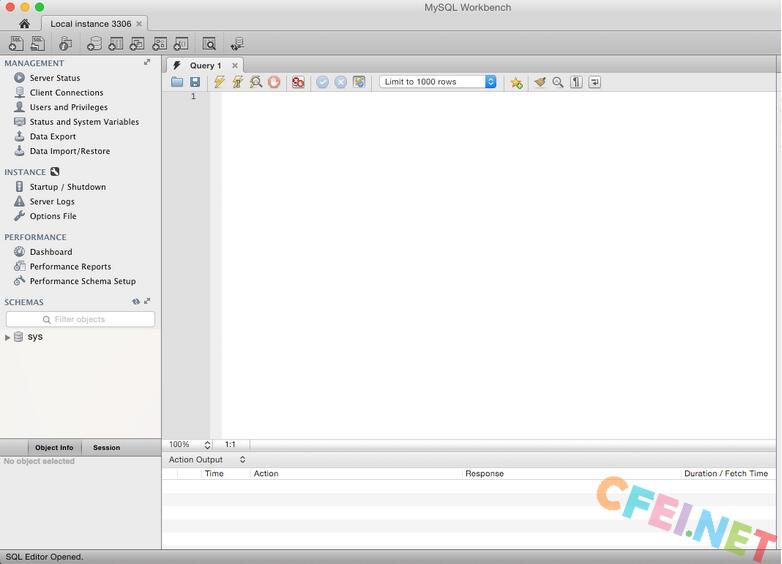Execute statement under cursor icon

coord(238,82)
